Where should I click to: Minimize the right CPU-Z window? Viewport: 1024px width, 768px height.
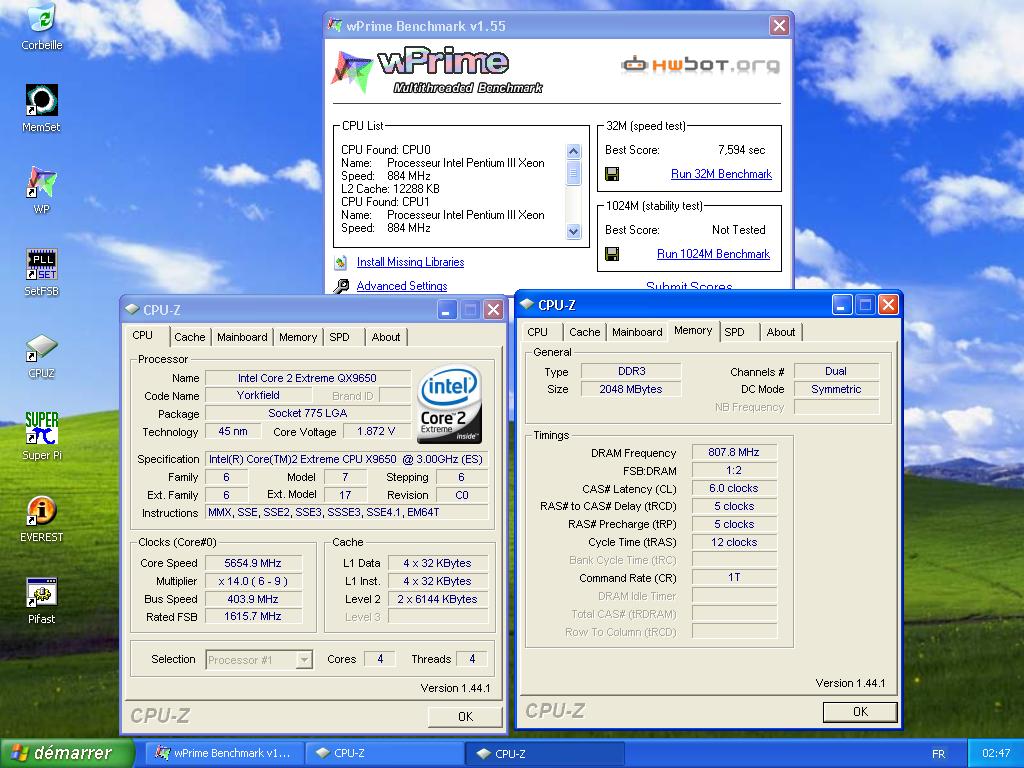click(842, 304)
